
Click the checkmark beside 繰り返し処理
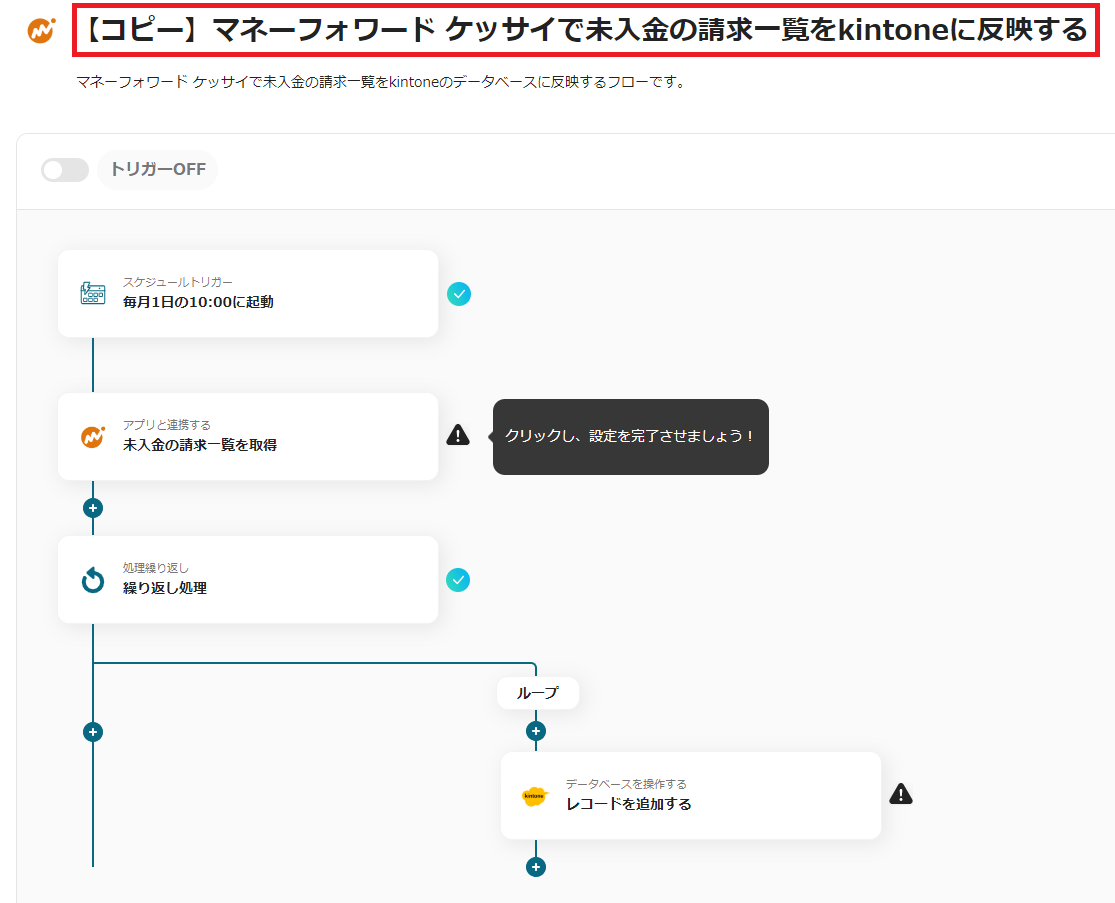458,580
